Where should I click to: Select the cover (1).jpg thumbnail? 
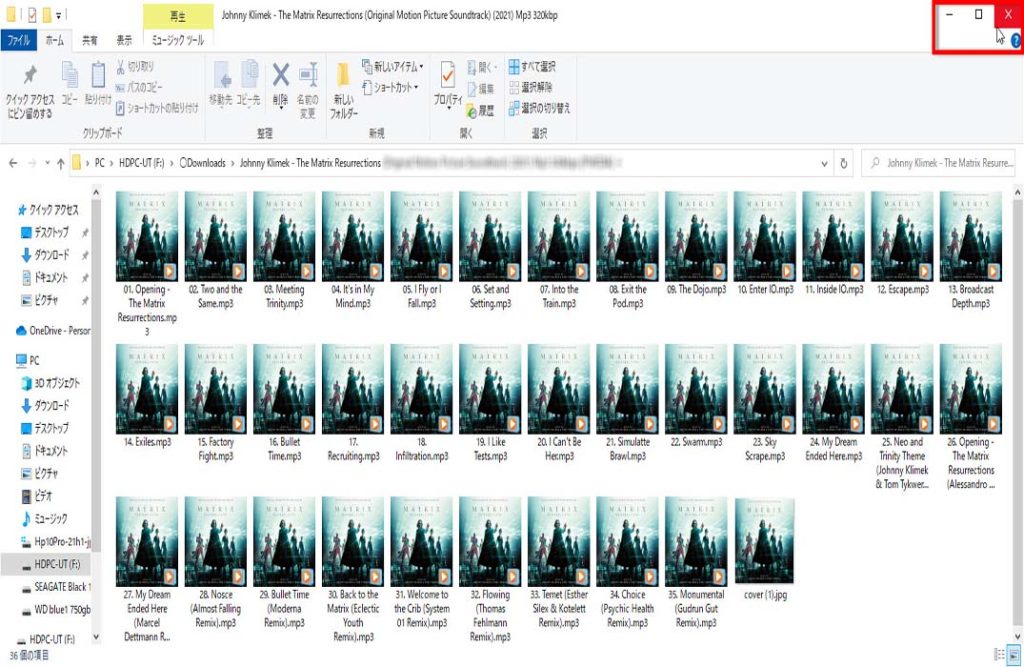click(764, 545)
